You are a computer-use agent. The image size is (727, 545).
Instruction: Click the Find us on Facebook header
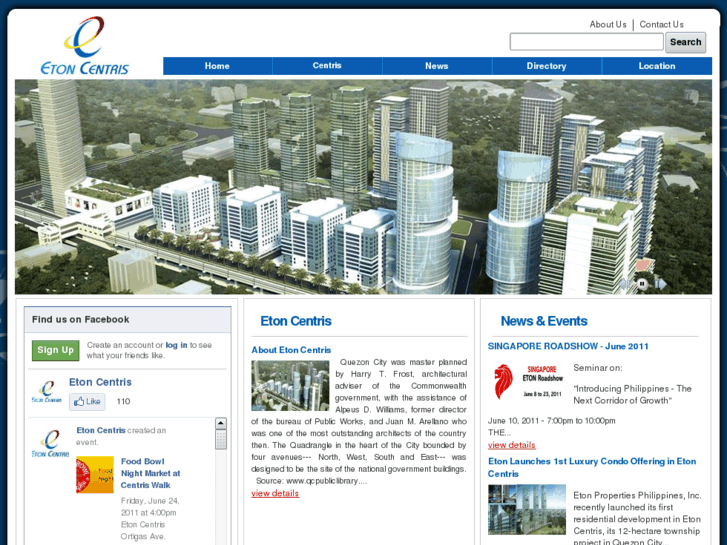tap(128, 320)
